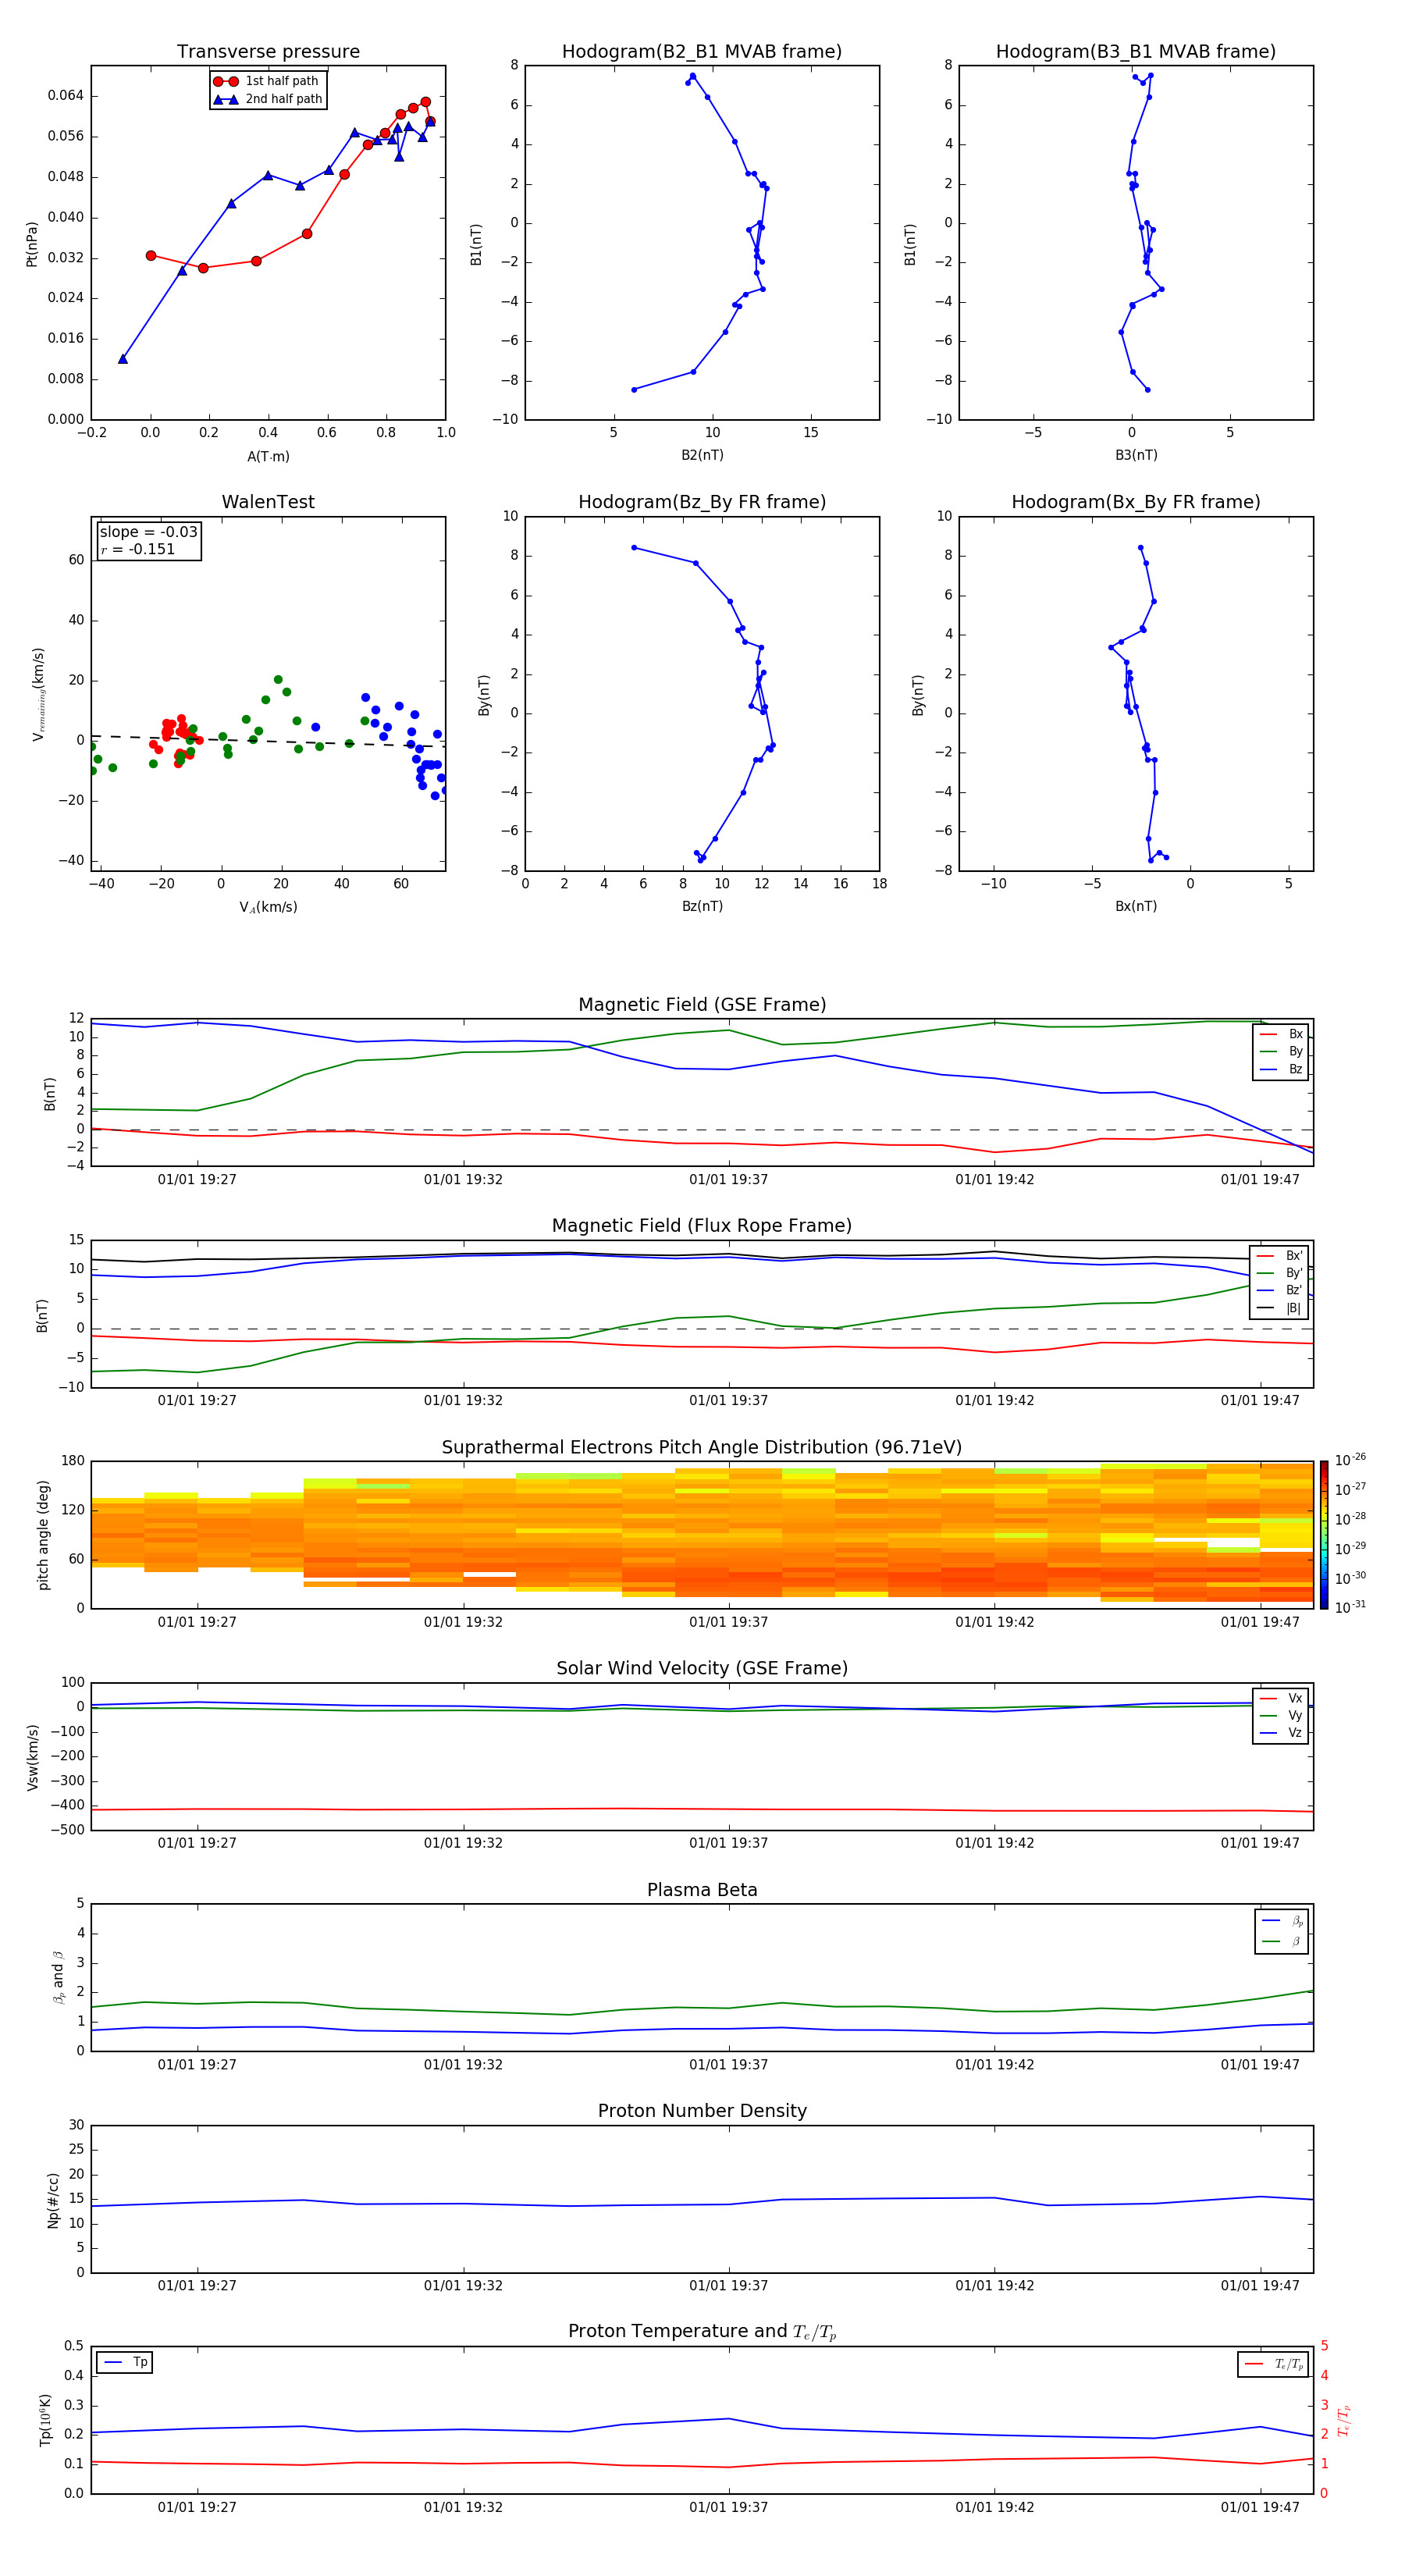Click the 'Pt(nPa)' y-axis label

(31, 243)
